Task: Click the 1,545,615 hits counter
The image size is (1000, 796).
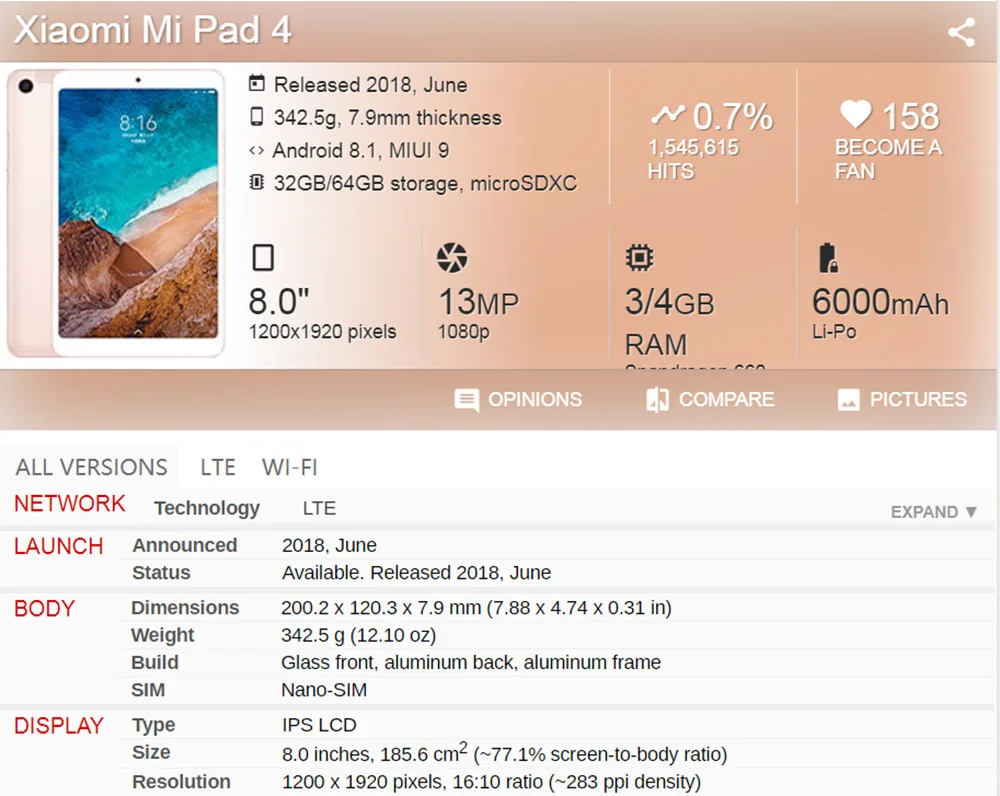Action: [x=693, y=159]
